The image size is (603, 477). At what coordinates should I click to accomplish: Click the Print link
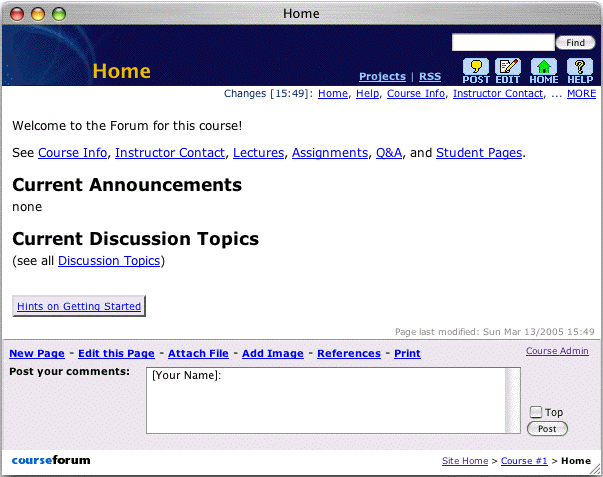407,354
